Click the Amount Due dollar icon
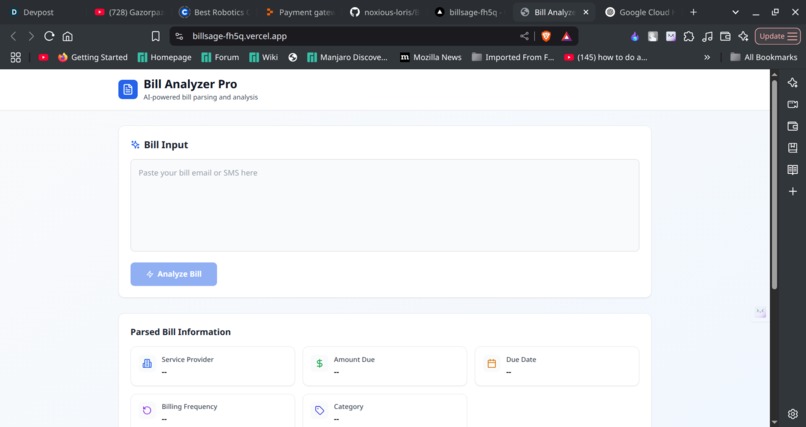 pyautogui.click(x=319, y=364)
